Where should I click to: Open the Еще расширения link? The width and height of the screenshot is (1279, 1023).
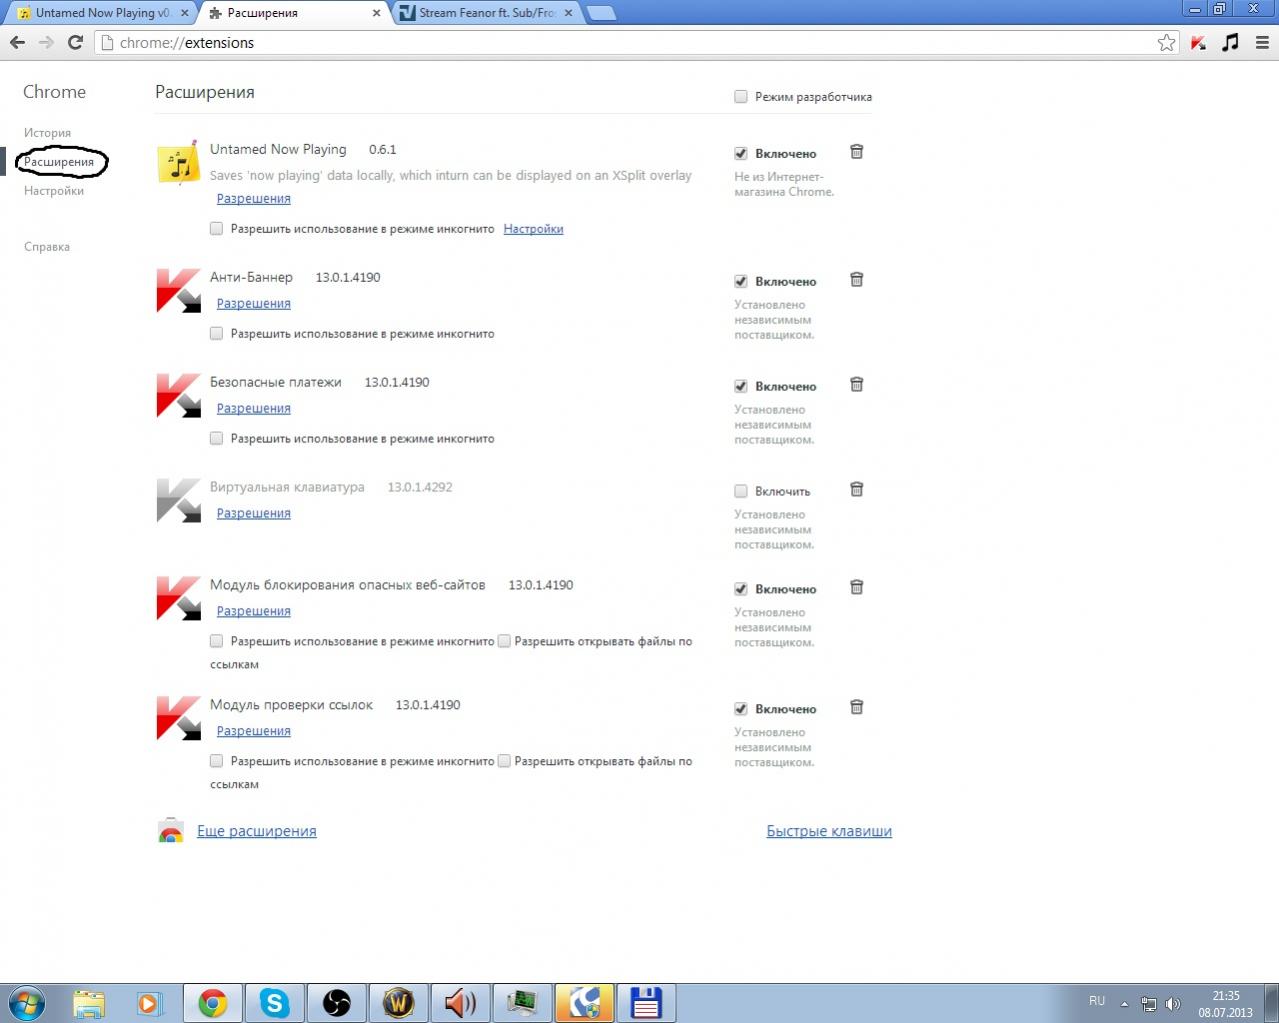pyautogui.click(x=256, y=831)
